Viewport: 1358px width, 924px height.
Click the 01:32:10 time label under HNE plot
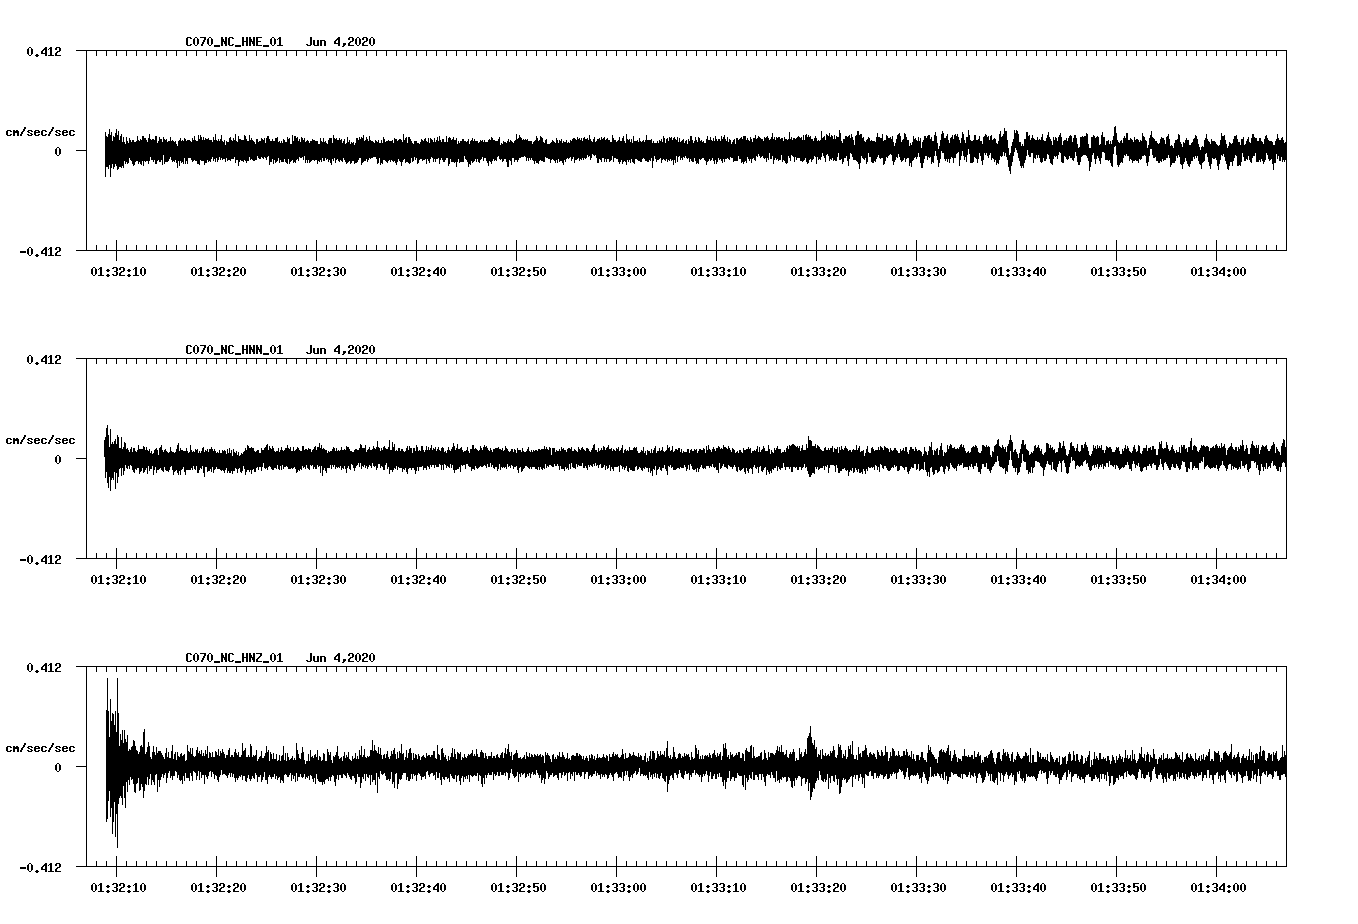pyautogui.click(x=118, y=272)
